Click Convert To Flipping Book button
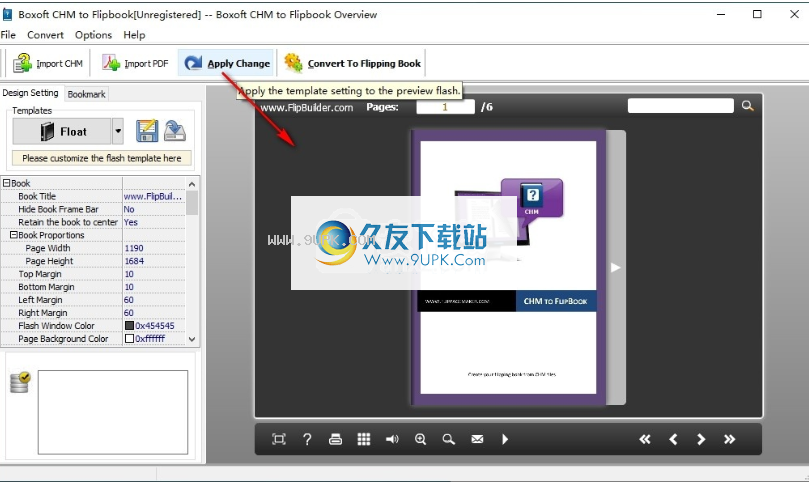 [x=352, y=63]
